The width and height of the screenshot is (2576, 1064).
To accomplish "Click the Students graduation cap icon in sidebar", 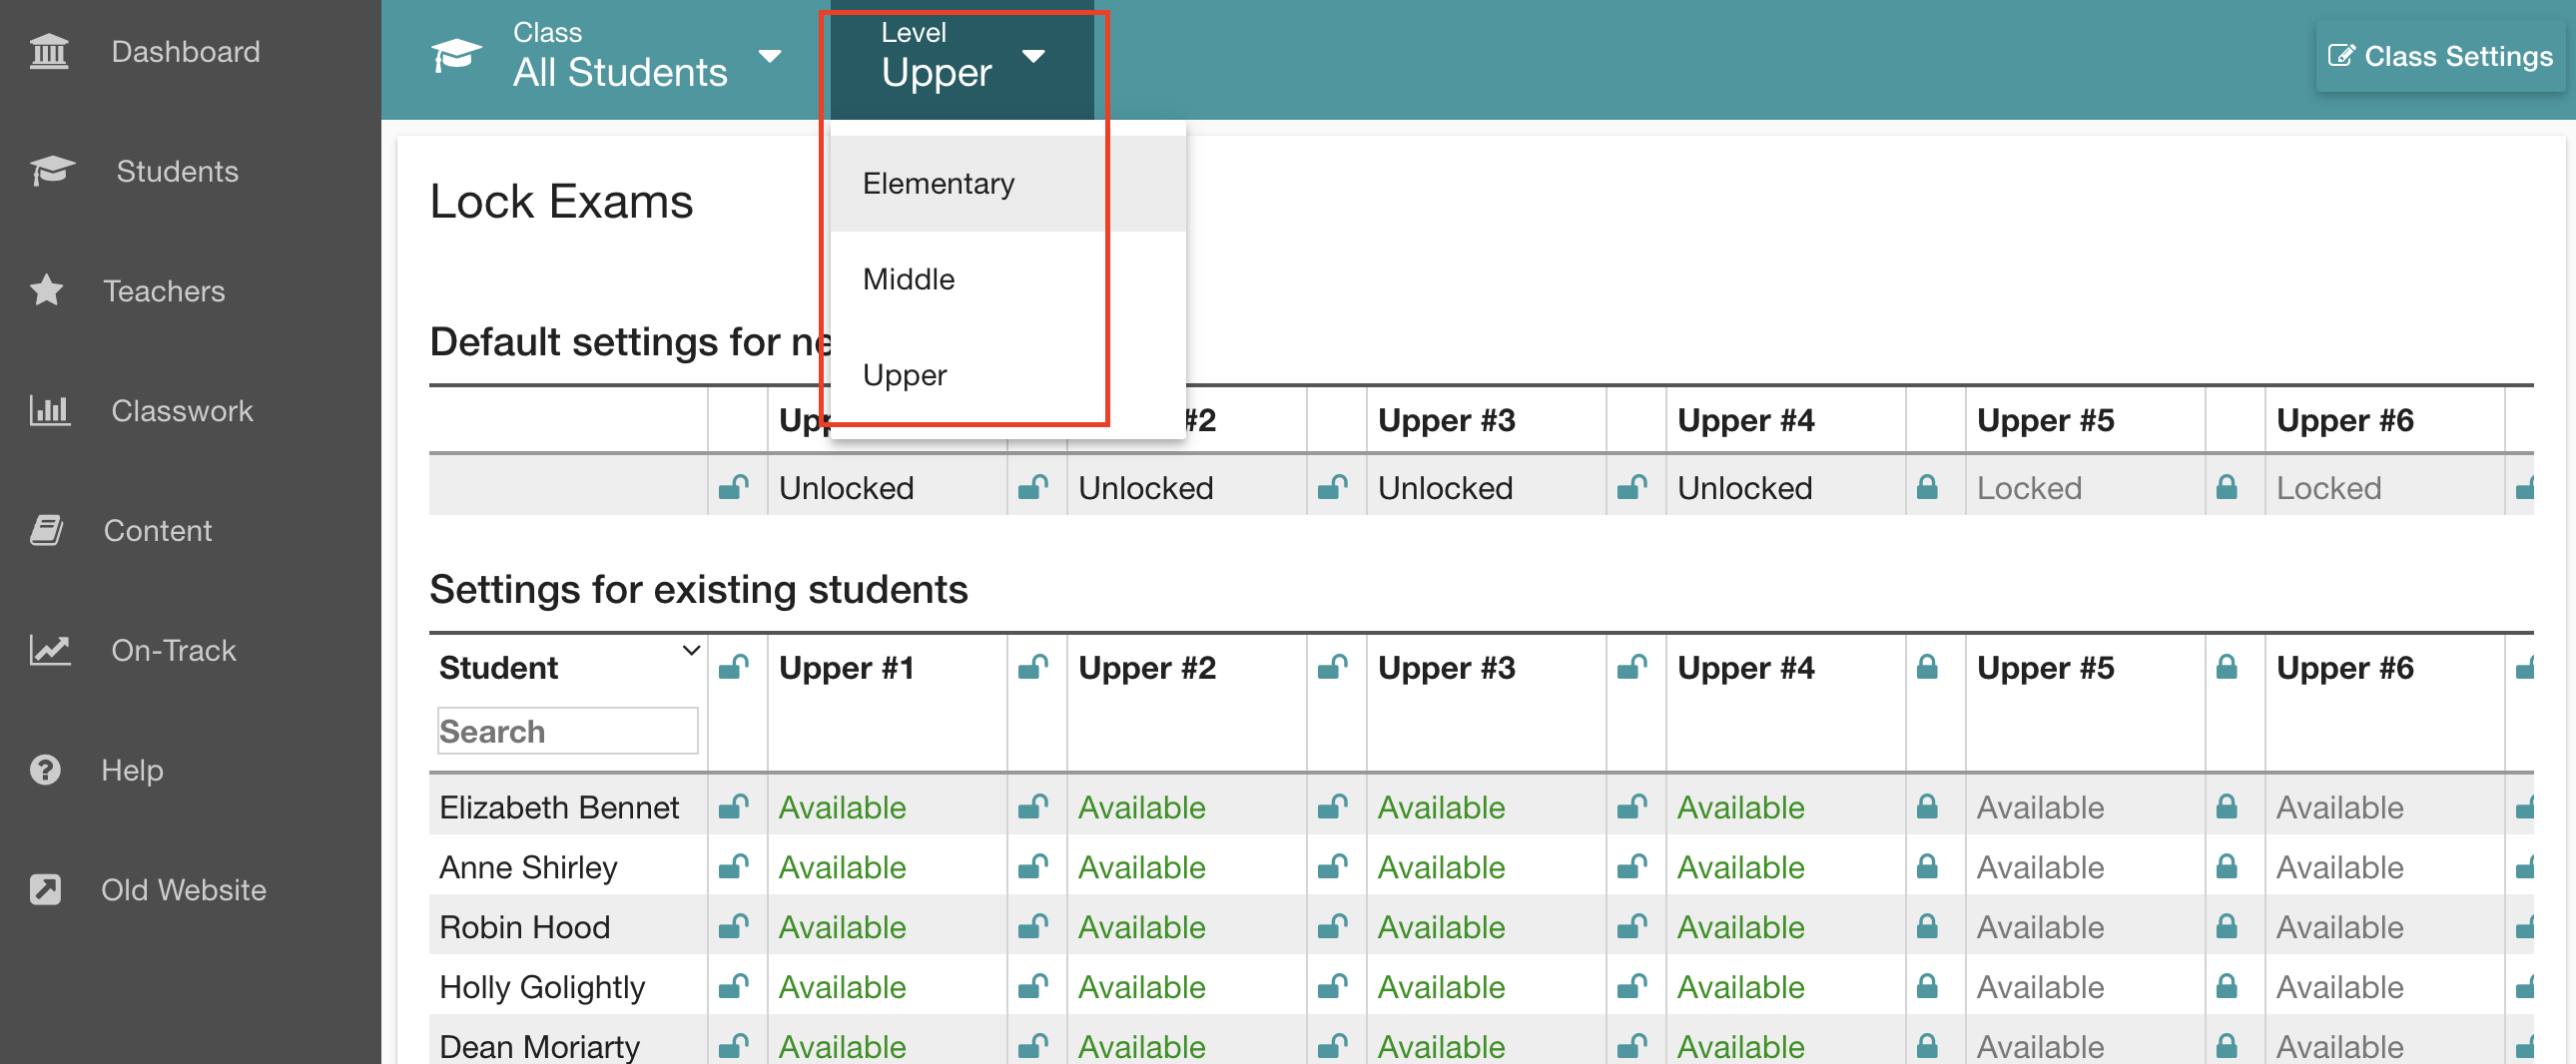I will click(x=52, y=171).
